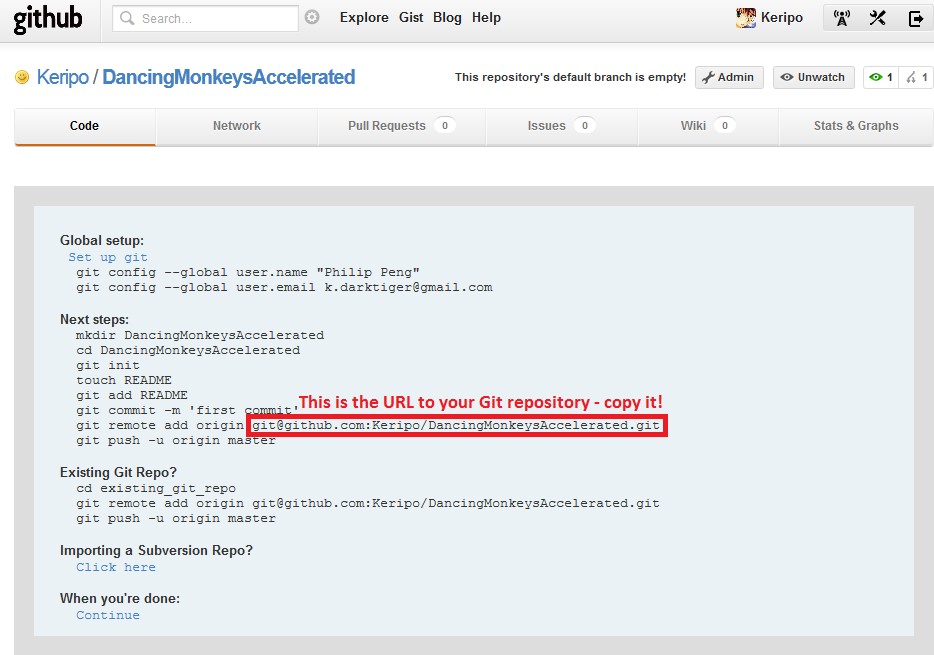The image size is (934, 655).
Task: Click watchers eye count 1
Action: 880,77
